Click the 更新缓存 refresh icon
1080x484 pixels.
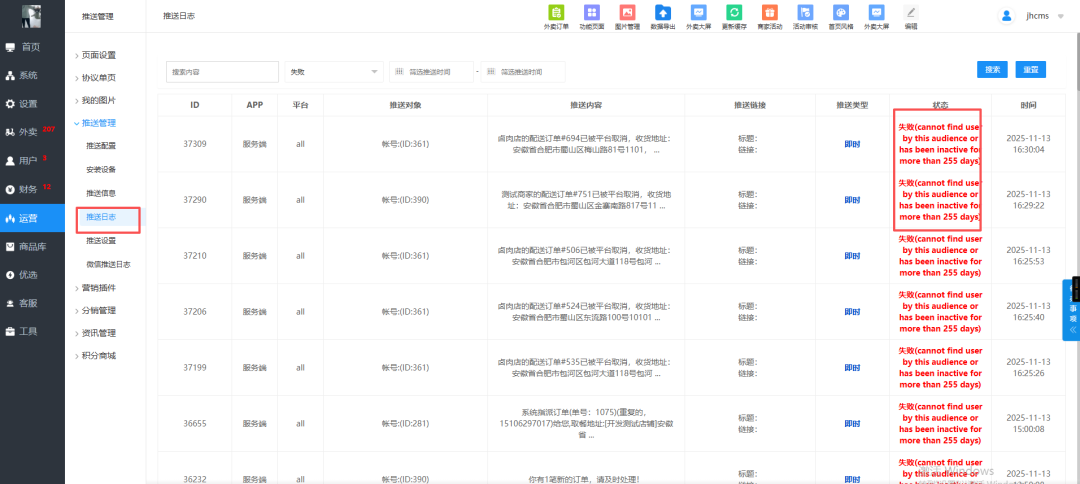tap(734, 13)
